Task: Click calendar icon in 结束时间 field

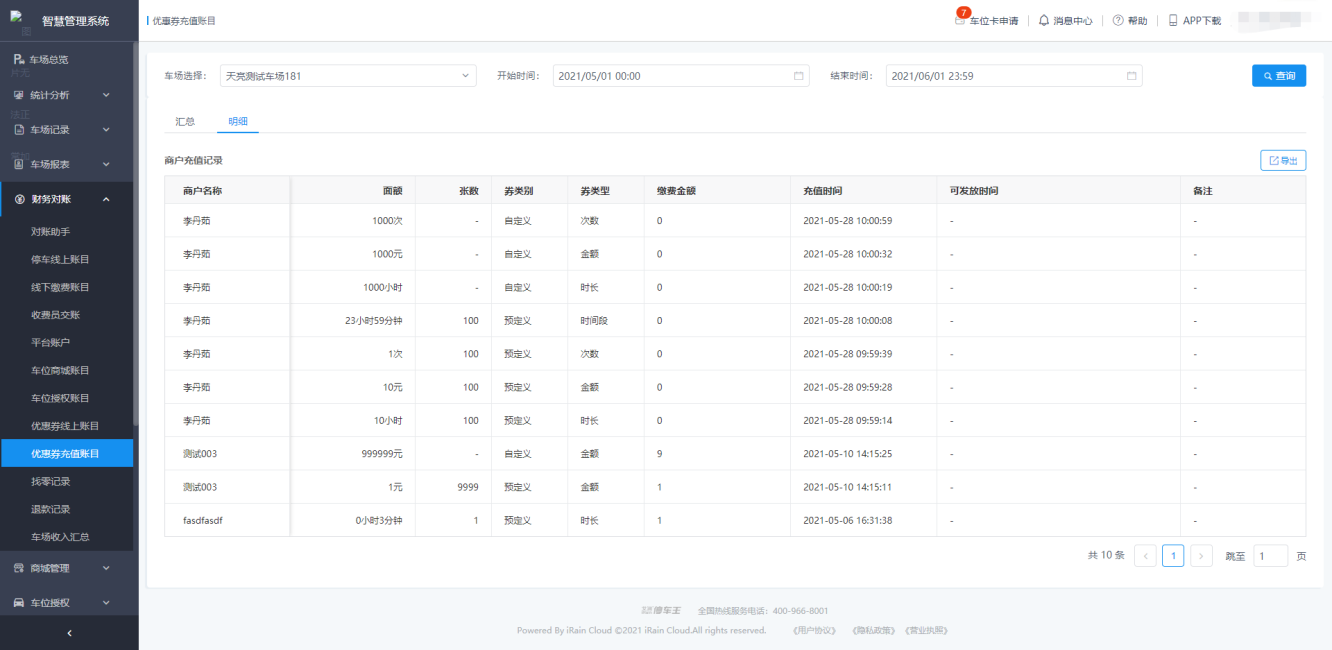Action: pos(1131,76)
